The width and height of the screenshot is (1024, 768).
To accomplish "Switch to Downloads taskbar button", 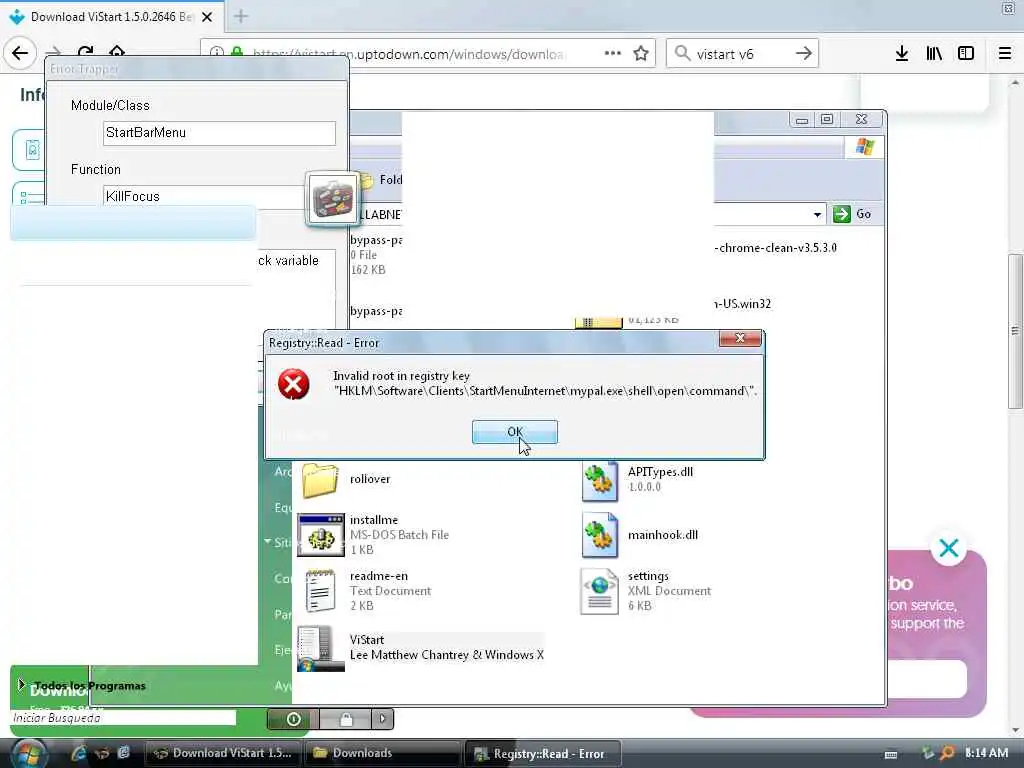I will 382,754.
